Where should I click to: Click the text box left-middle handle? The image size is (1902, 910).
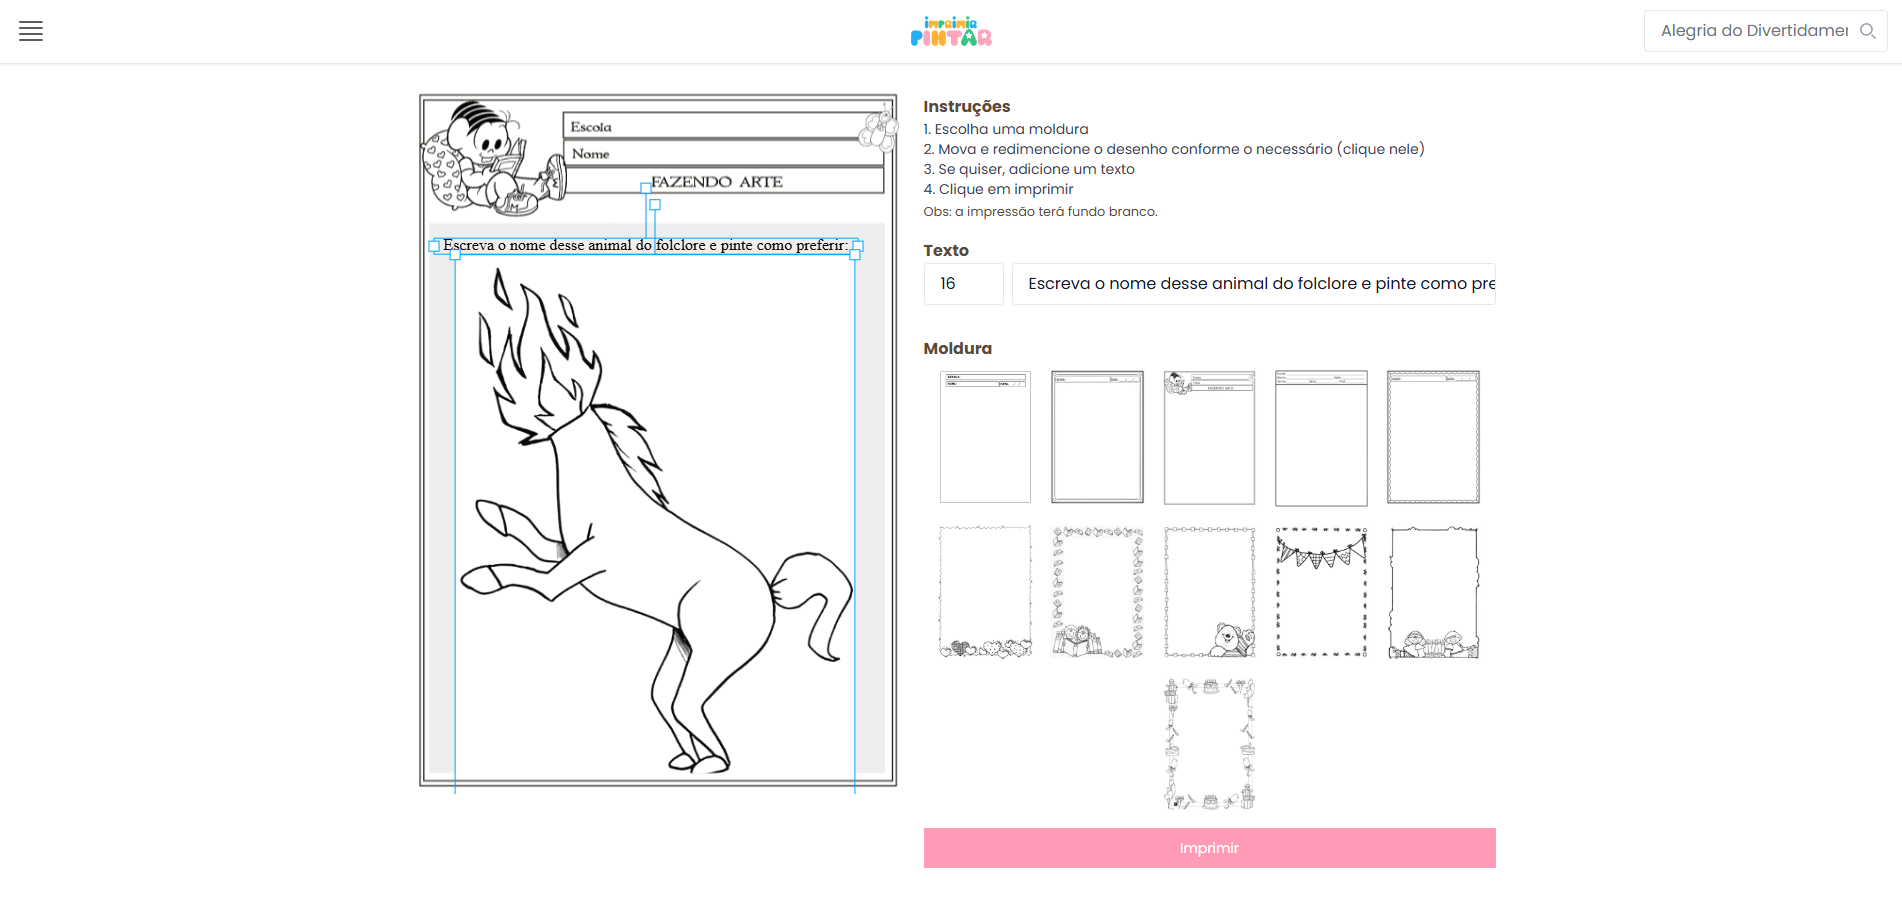[434, 246]
